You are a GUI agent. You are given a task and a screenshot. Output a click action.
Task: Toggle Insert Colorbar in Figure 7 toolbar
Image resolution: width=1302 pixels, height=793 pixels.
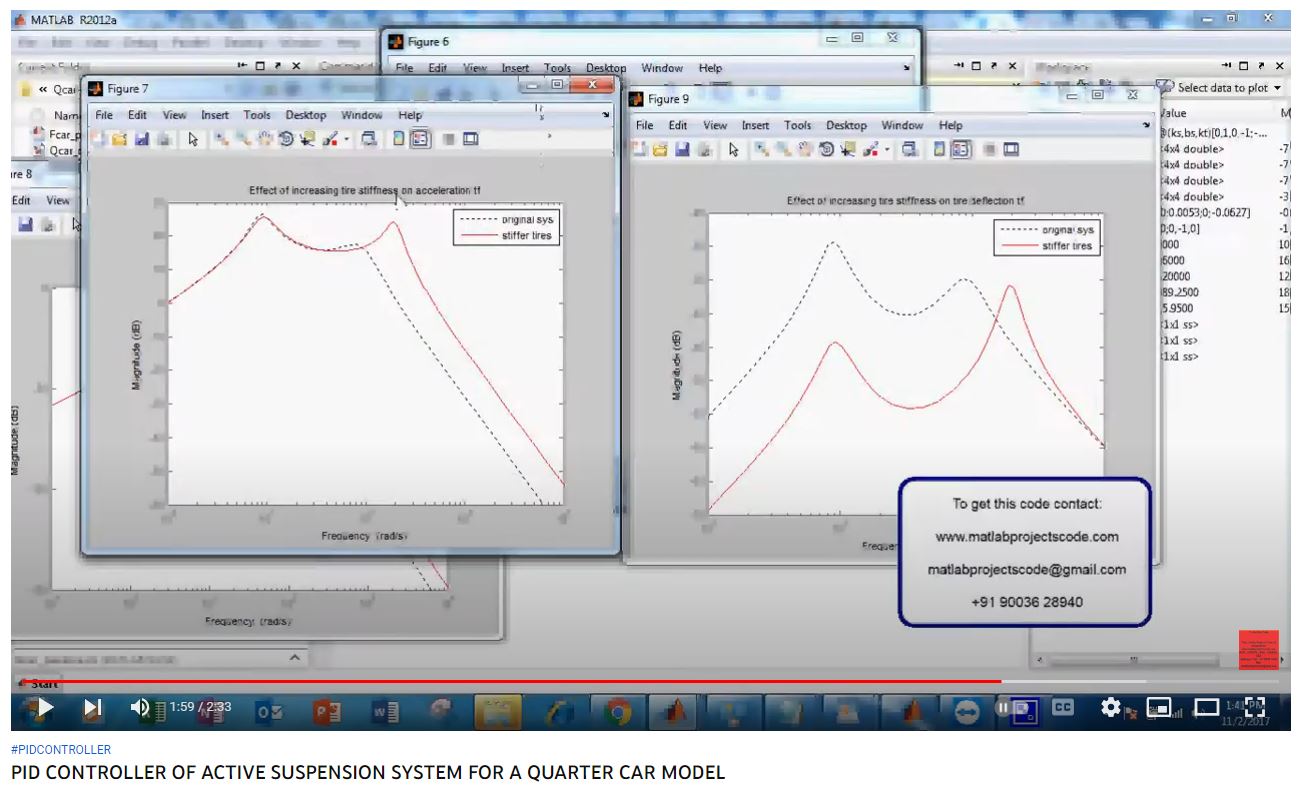(x=399, y=140)
